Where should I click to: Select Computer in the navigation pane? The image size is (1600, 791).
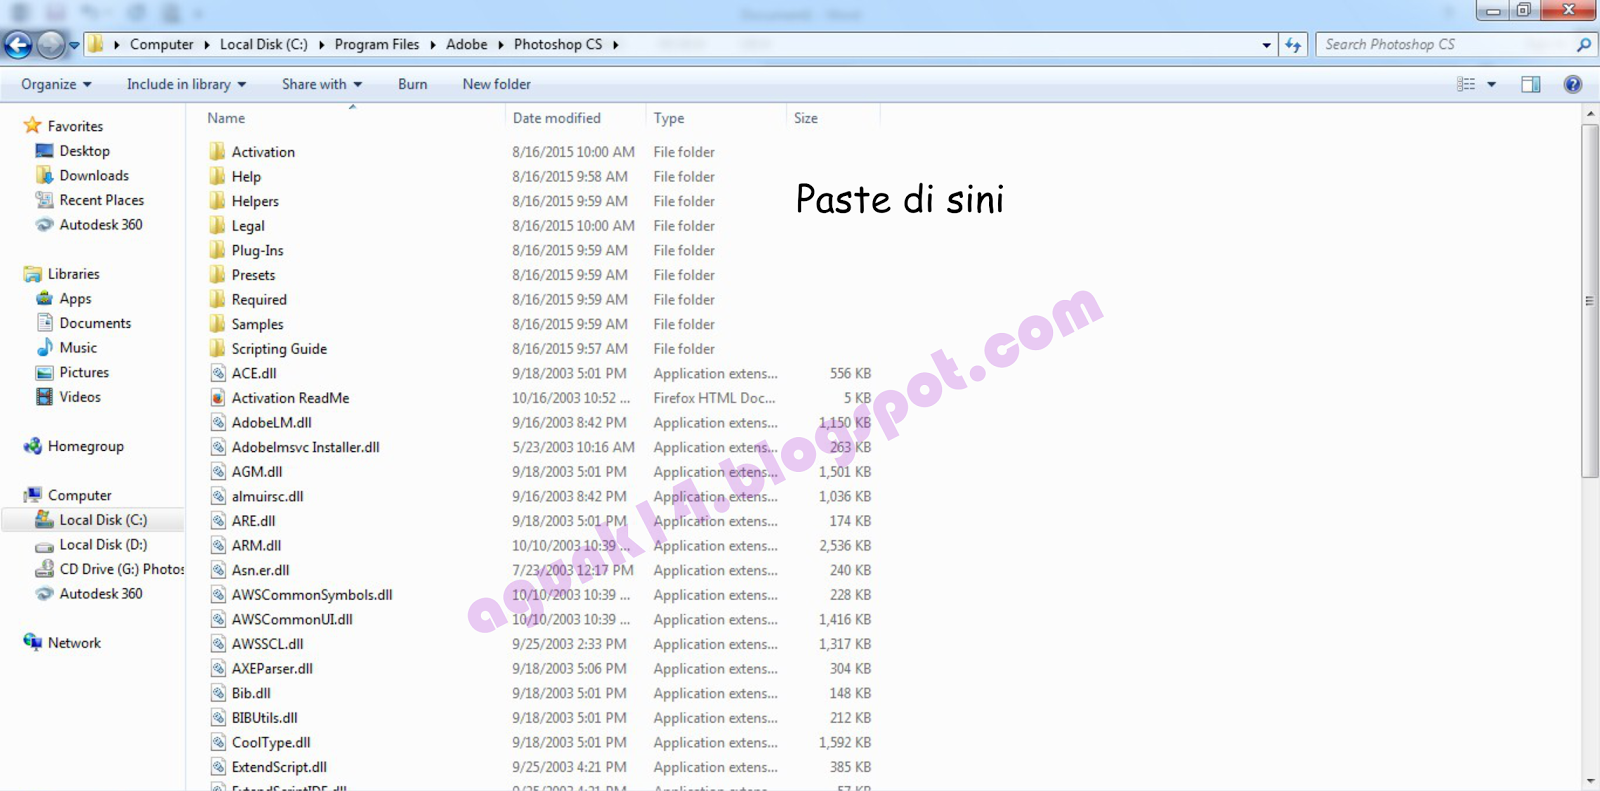pos(79,495)
